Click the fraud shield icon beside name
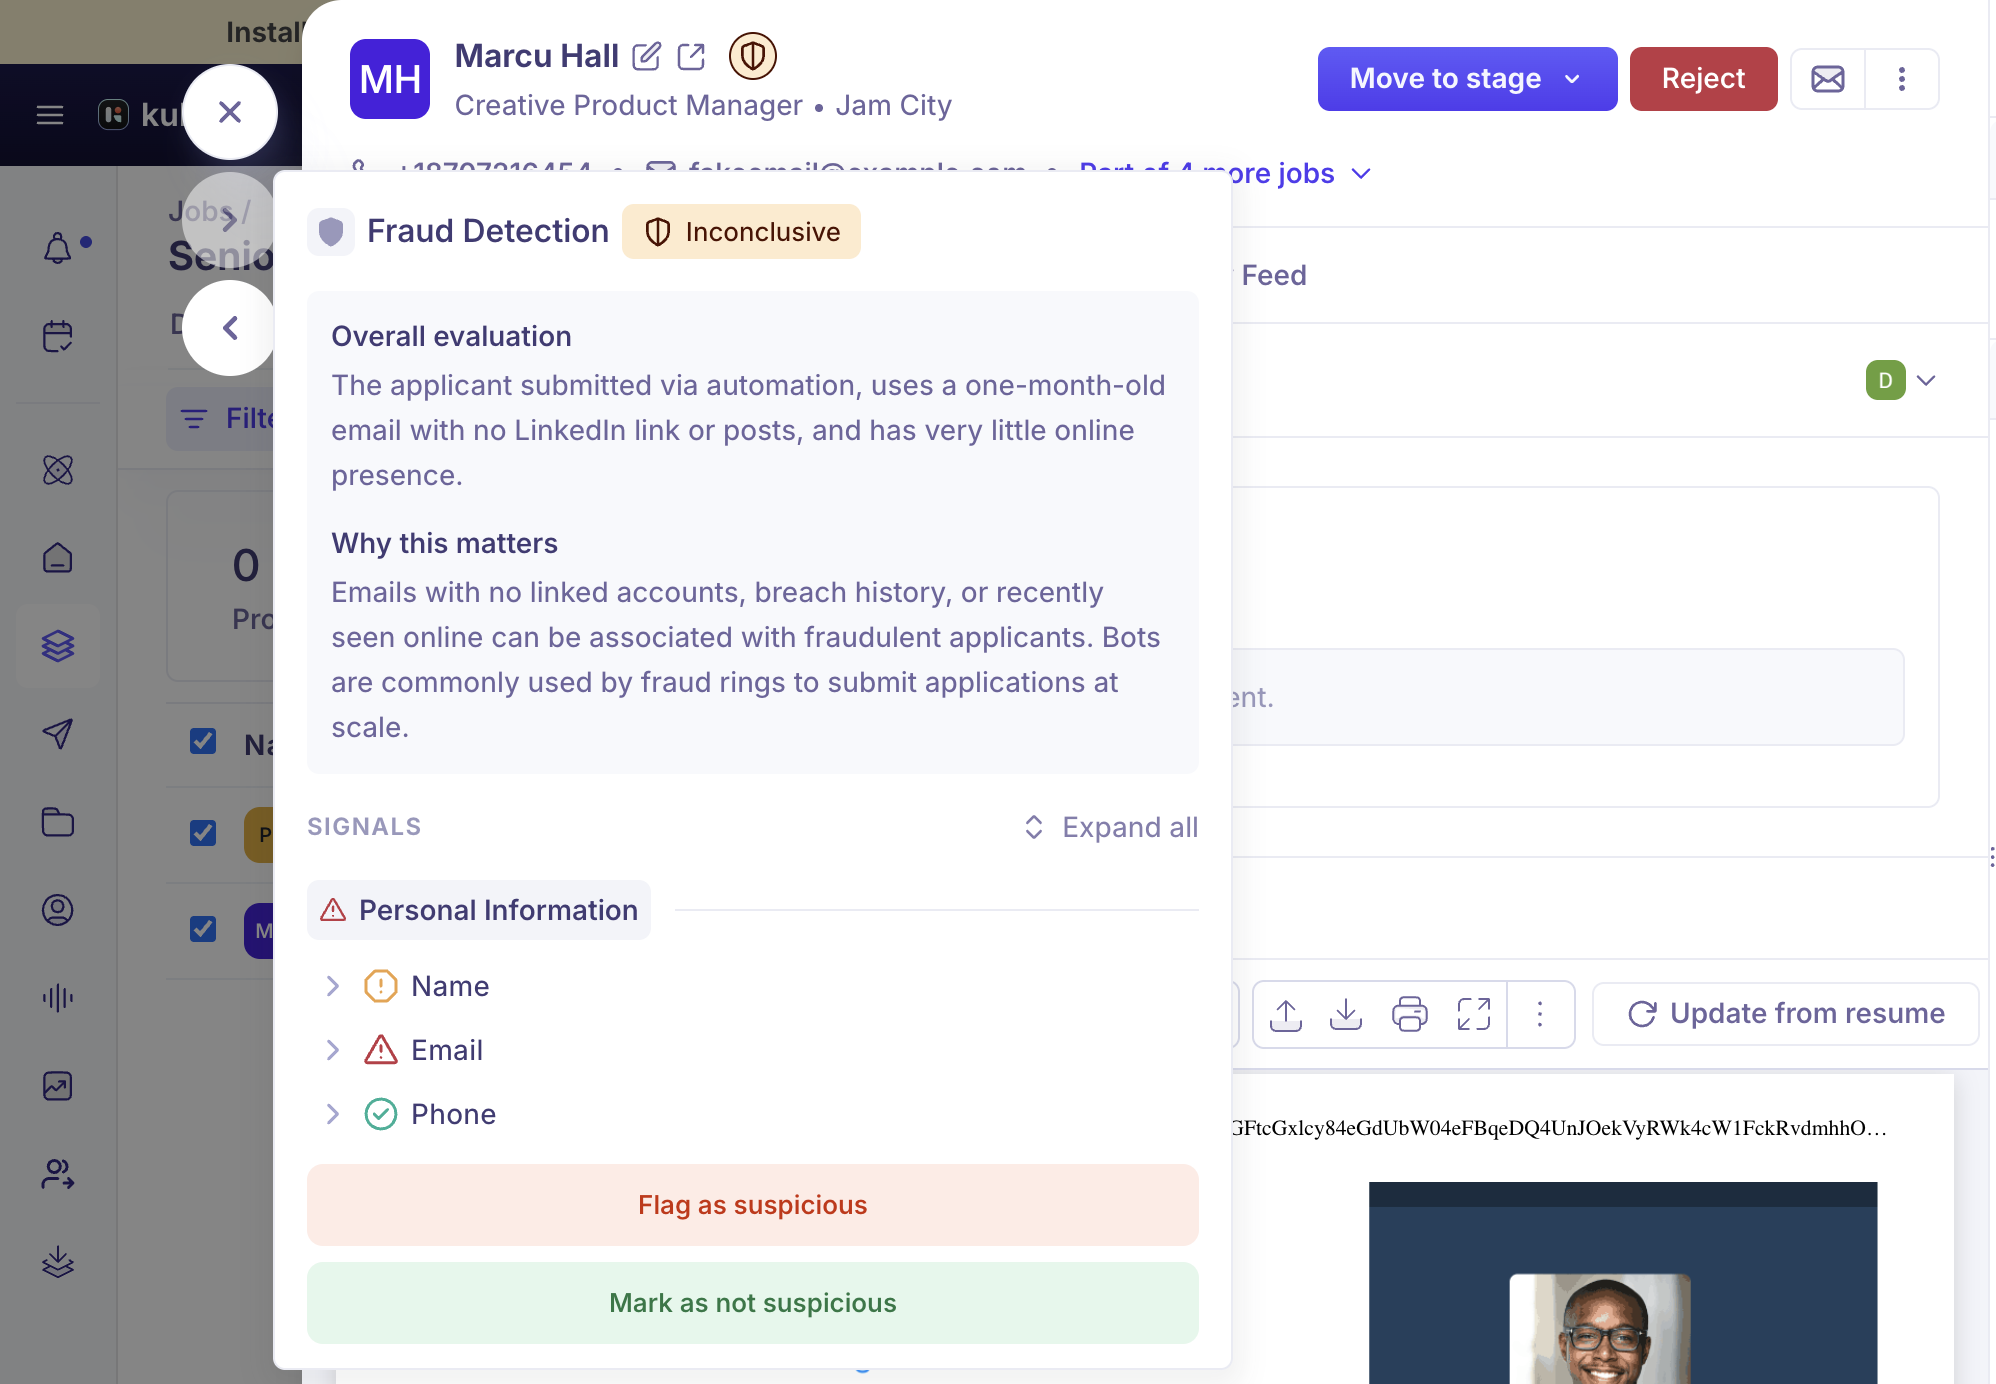Viewport: 1996px width, 1384px height. coord(753,56)
